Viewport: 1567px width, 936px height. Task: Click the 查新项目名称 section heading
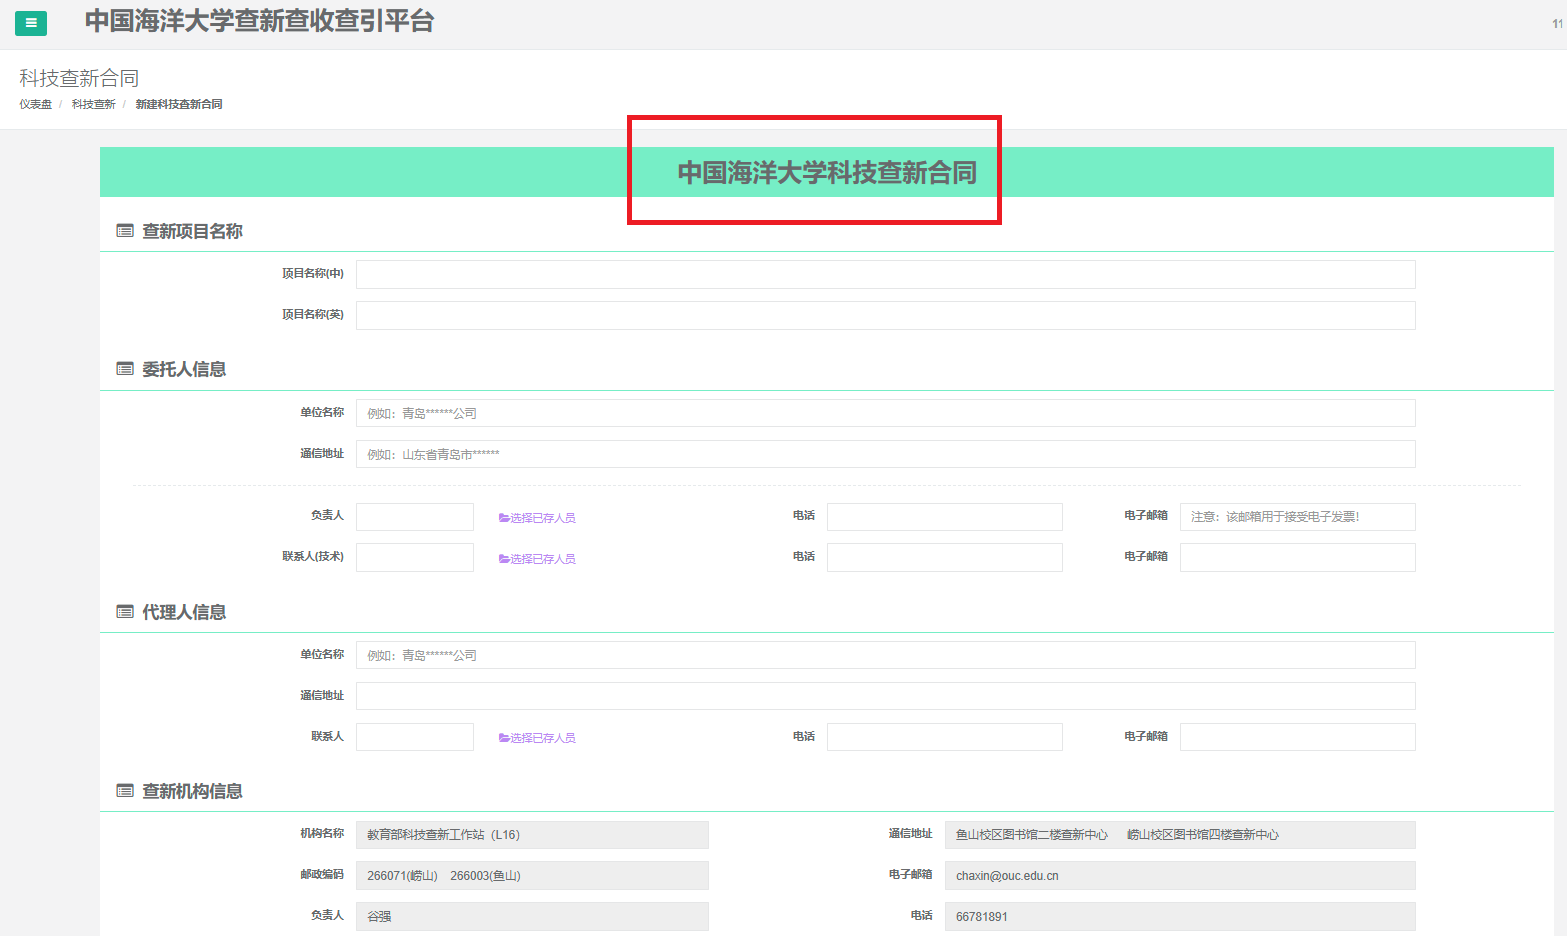pyautogui.click(x=192, y=231)
